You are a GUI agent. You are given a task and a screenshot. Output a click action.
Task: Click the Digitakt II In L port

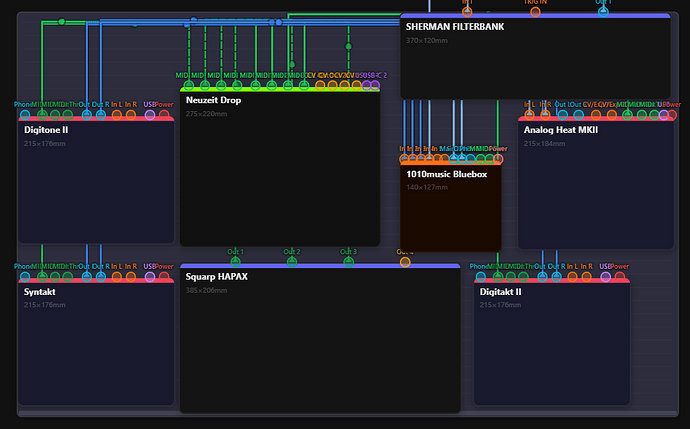coord(573,277)
